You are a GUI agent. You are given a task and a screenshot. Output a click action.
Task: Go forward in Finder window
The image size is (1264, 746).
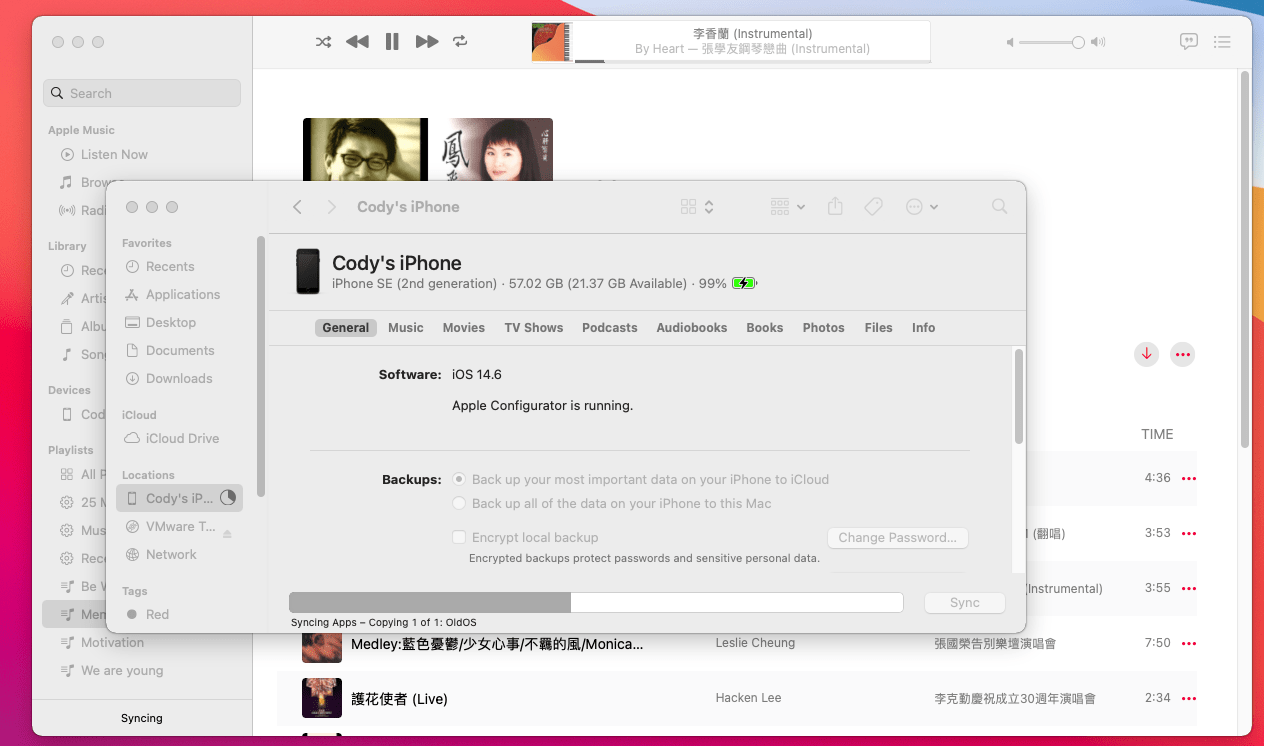coord(331,207)
